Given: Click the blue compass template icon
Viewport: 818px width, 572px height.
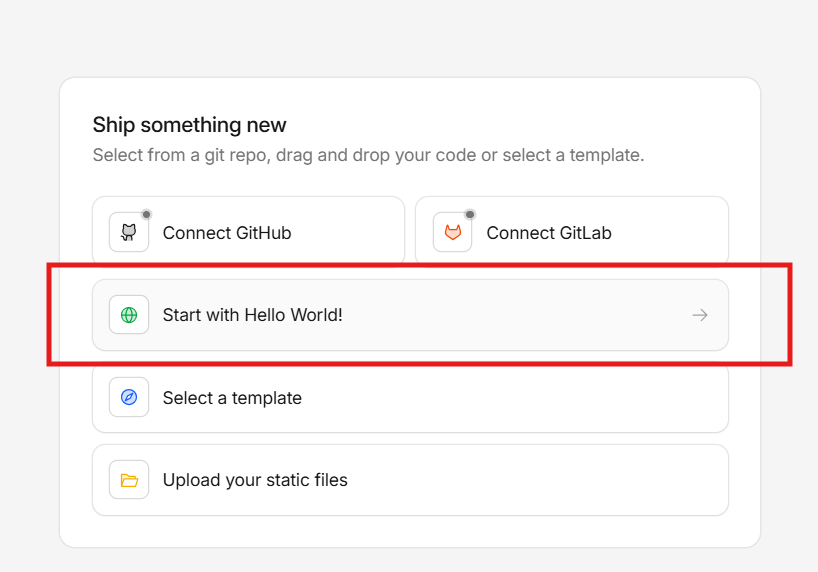Looking at the screenshot, I should coord(129,397).
